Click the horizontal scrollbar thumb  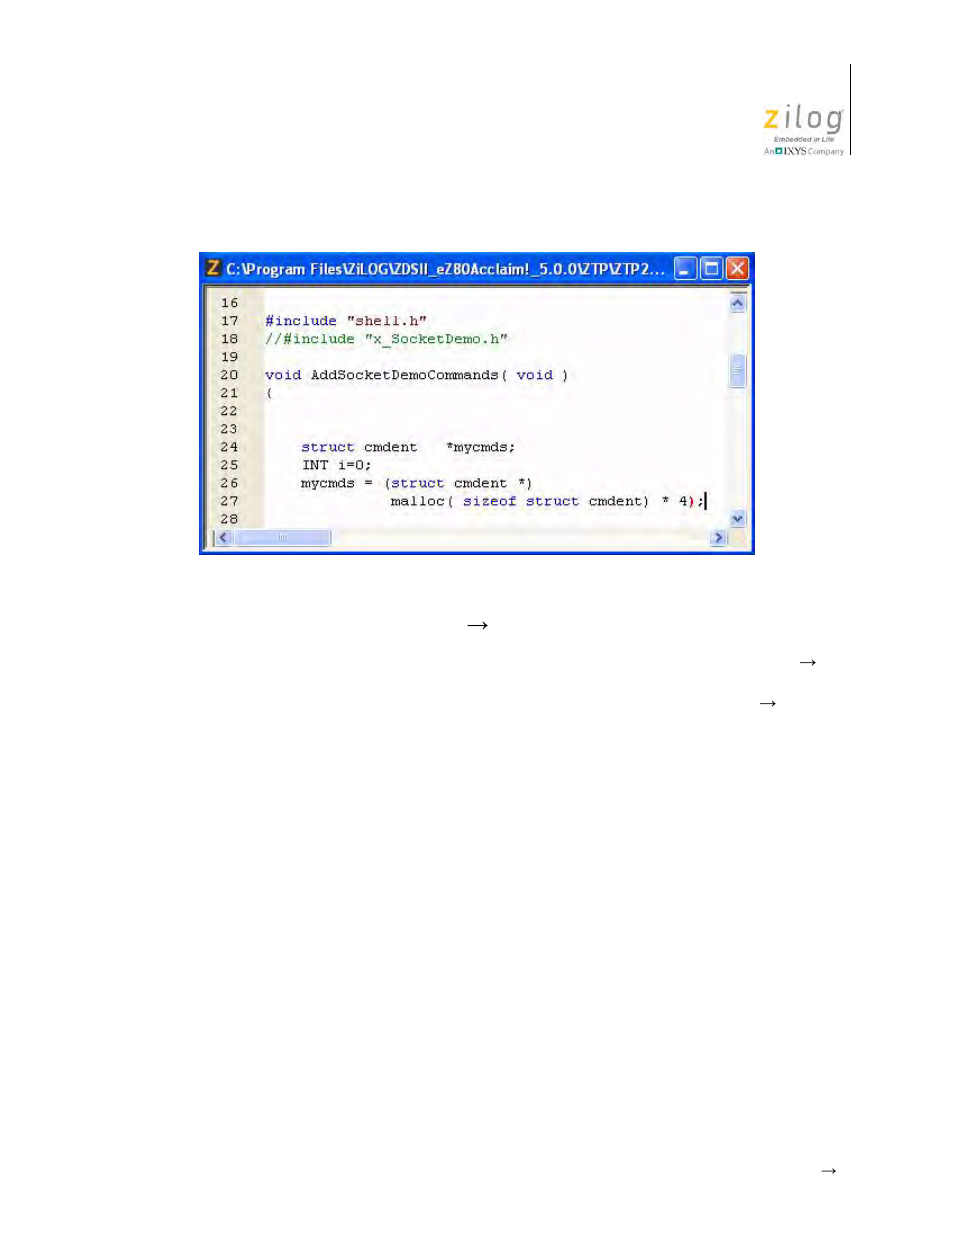(x=282, y=538)
